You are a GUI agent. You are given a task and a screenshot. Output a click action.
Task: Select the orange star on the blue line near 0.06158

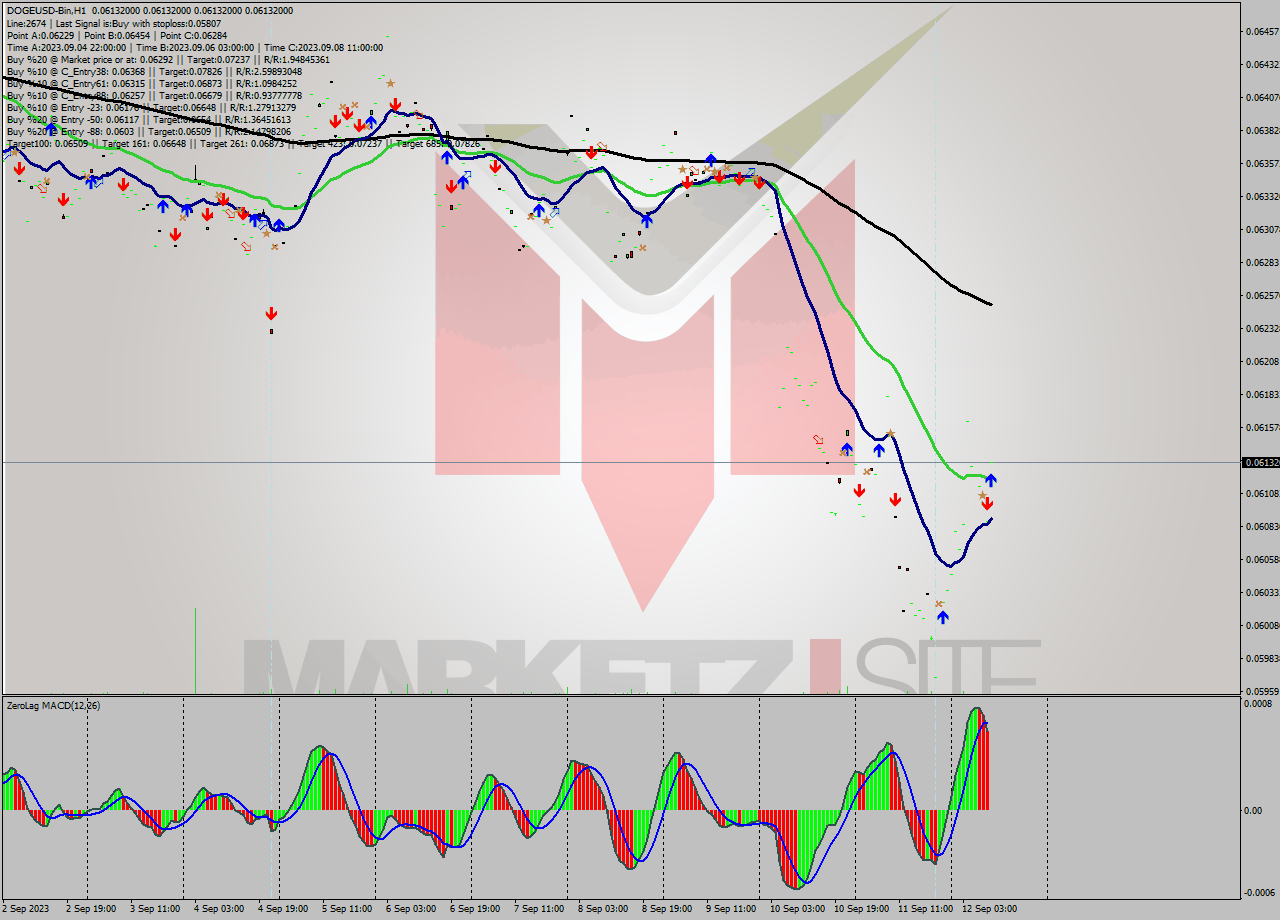(x=890, y=433)
